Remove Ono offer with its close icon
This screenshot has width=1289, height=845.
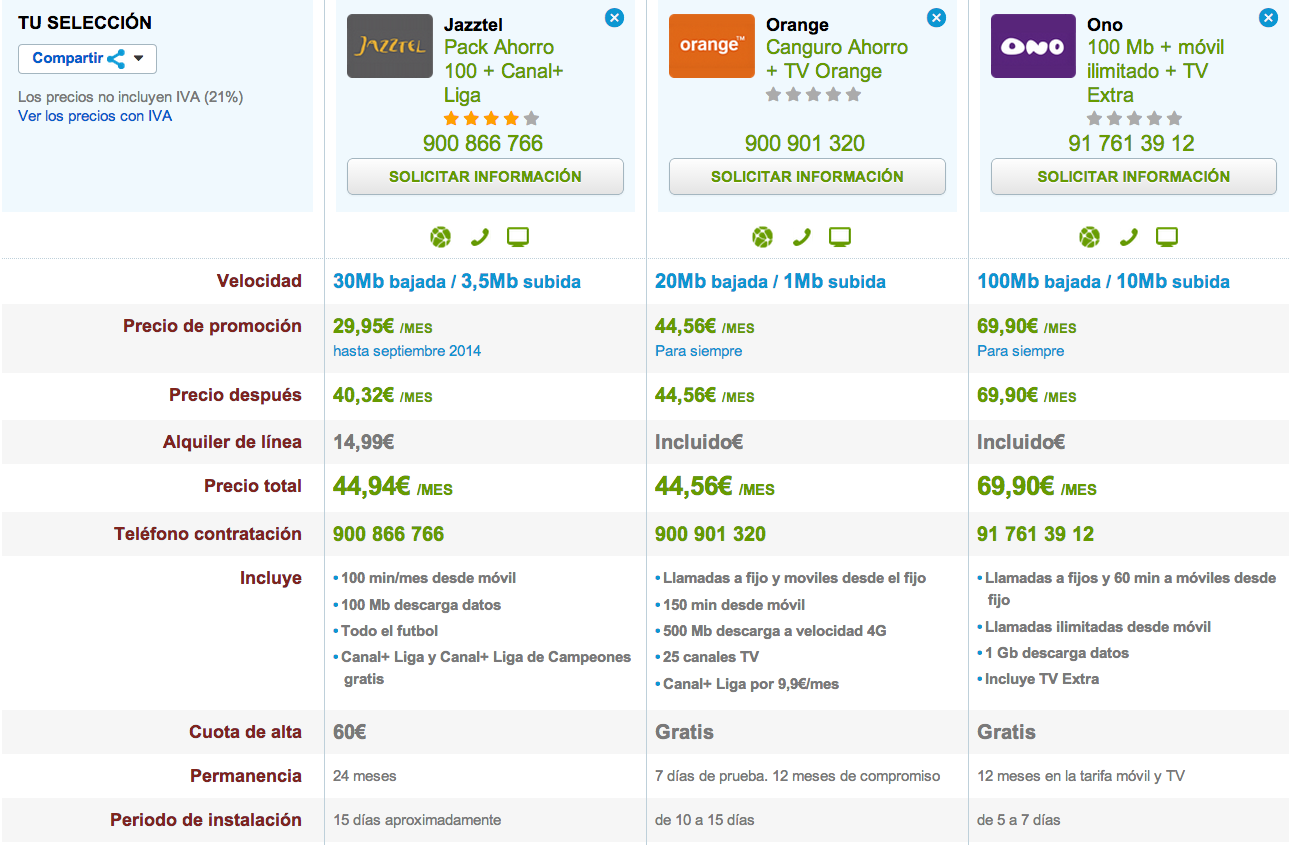point(1268,17)
